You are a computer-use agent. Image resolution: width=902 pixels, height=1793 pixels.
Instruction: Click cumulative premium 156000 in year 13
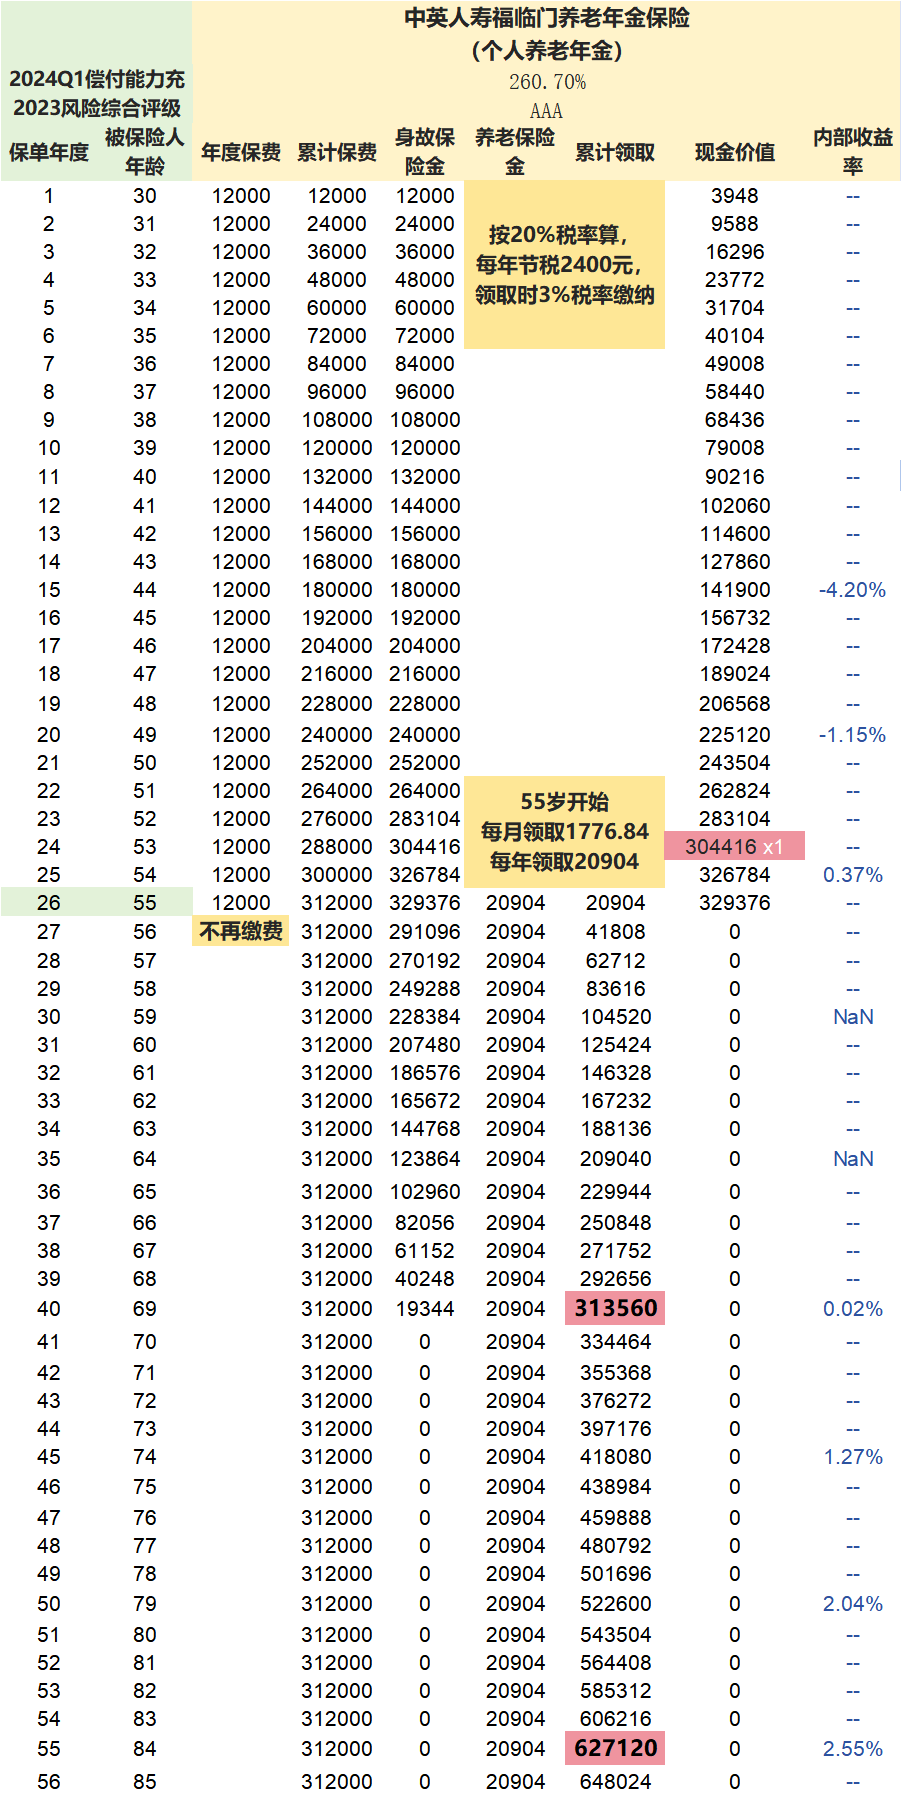coord(337,534)
